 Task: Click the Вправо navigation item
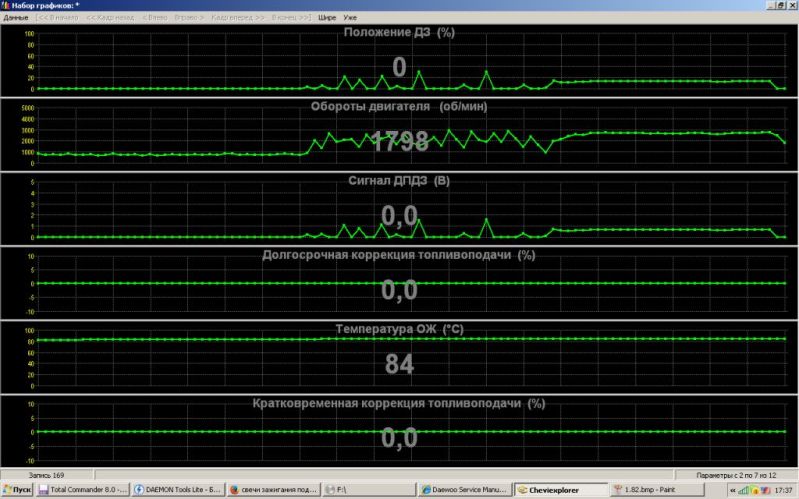(189, 18)
